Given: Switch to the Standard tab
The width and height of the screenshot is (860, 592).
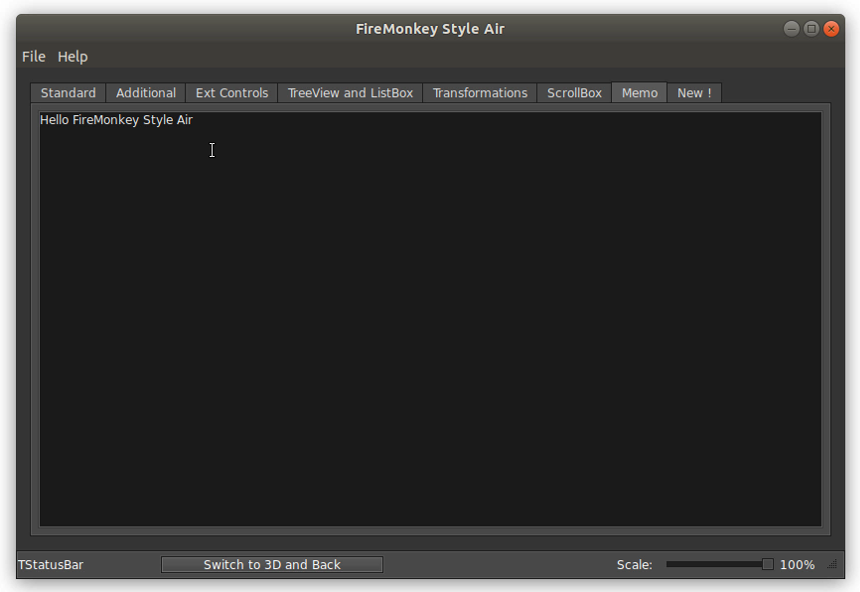Looking at the screenshot, I should pos(68,93).
